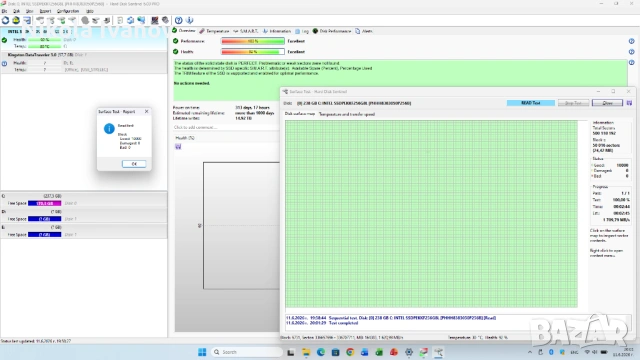Switch to the Disk Performance tab
This screenshot has height=360, width=640.
tap(332, 31)
